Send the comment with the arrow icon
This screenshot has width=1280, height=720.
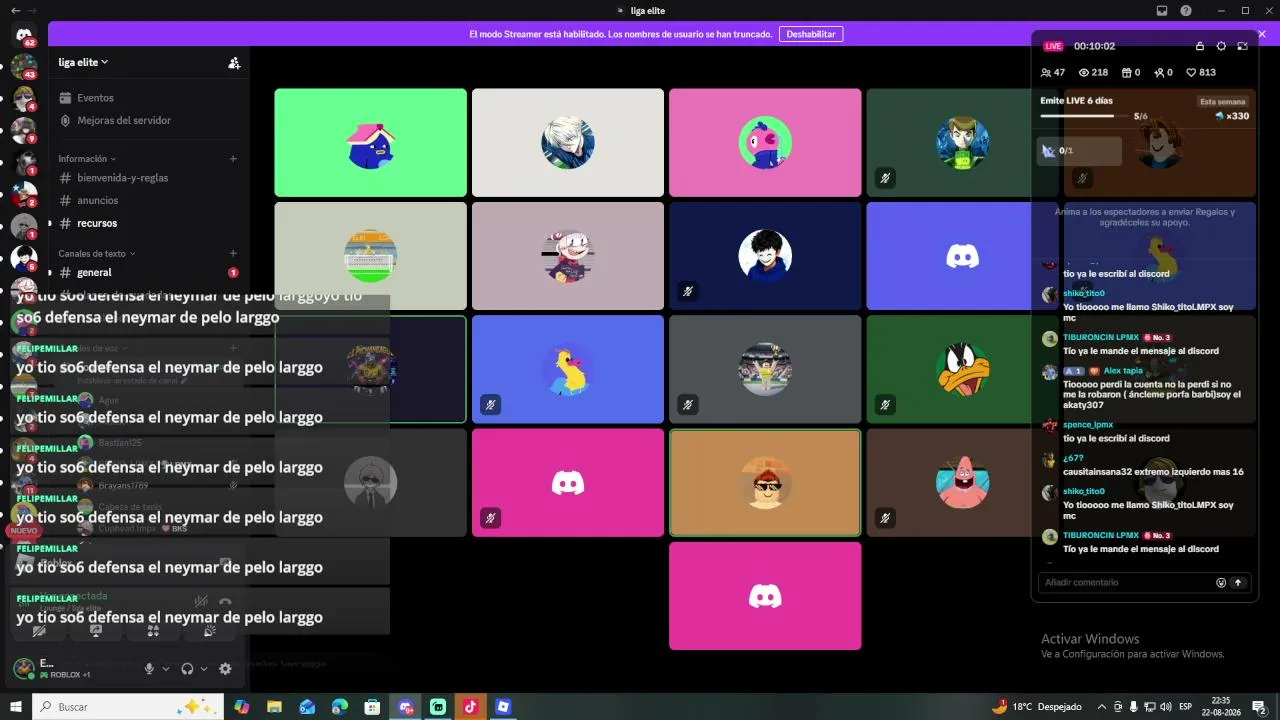coord(1238,583)
